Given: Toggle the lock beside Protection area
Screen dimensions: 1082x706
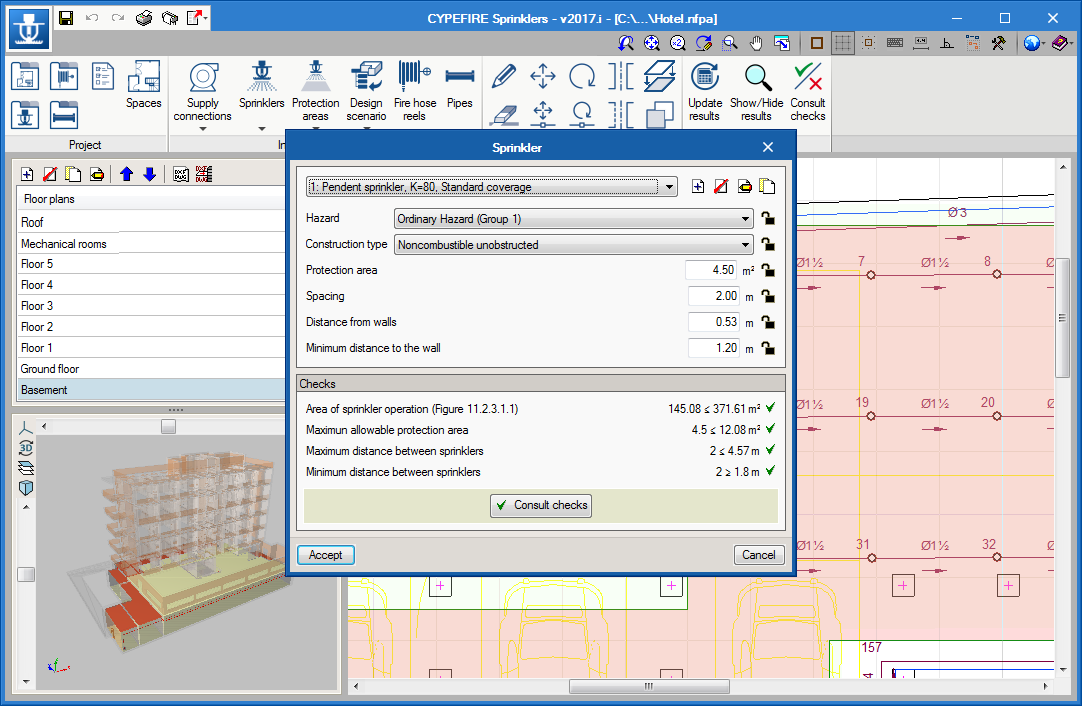Looking at the screenshot, I should [x=767, y=270].
